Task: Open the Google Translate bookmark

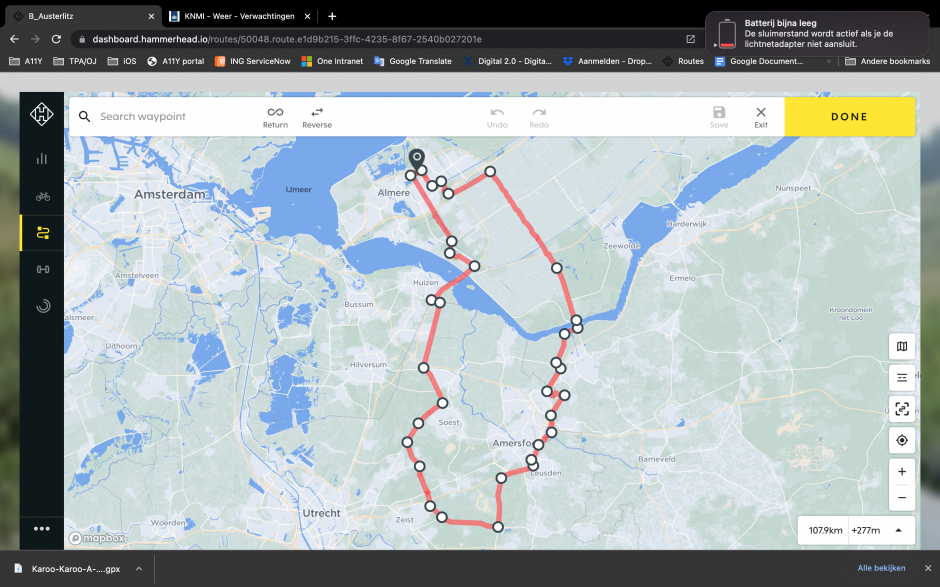Action: pos(412,61)
